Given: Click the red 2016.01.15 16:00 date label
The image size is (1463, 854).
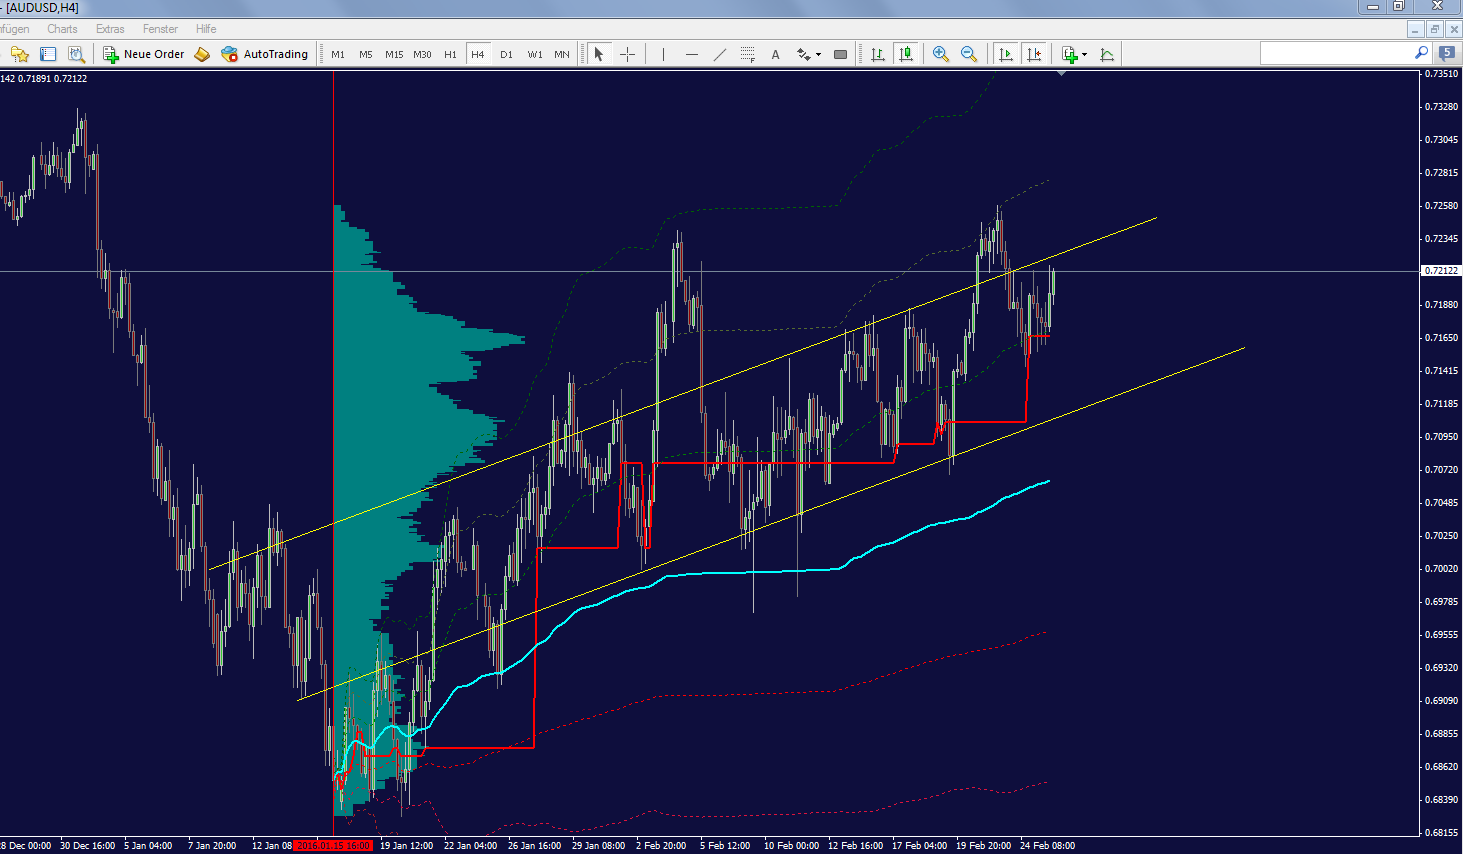Looking at the screenshot, I should click(x=334, y=845).
